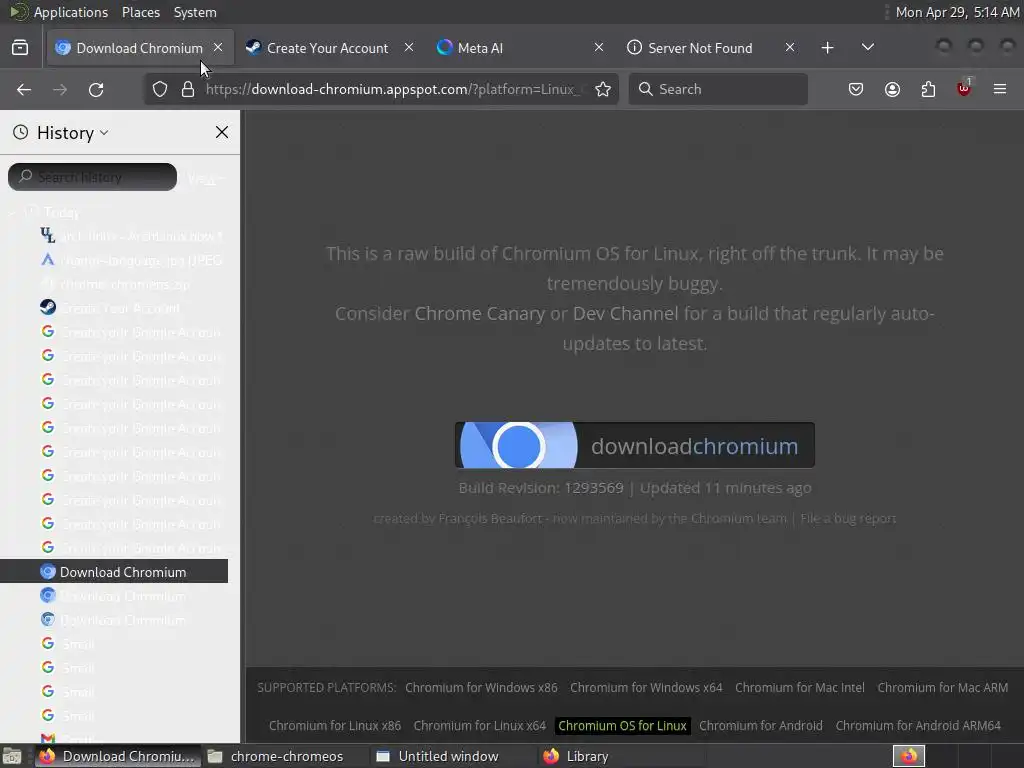
Task: Open the View options in the history sidebar
Action: tap(206, 178)
